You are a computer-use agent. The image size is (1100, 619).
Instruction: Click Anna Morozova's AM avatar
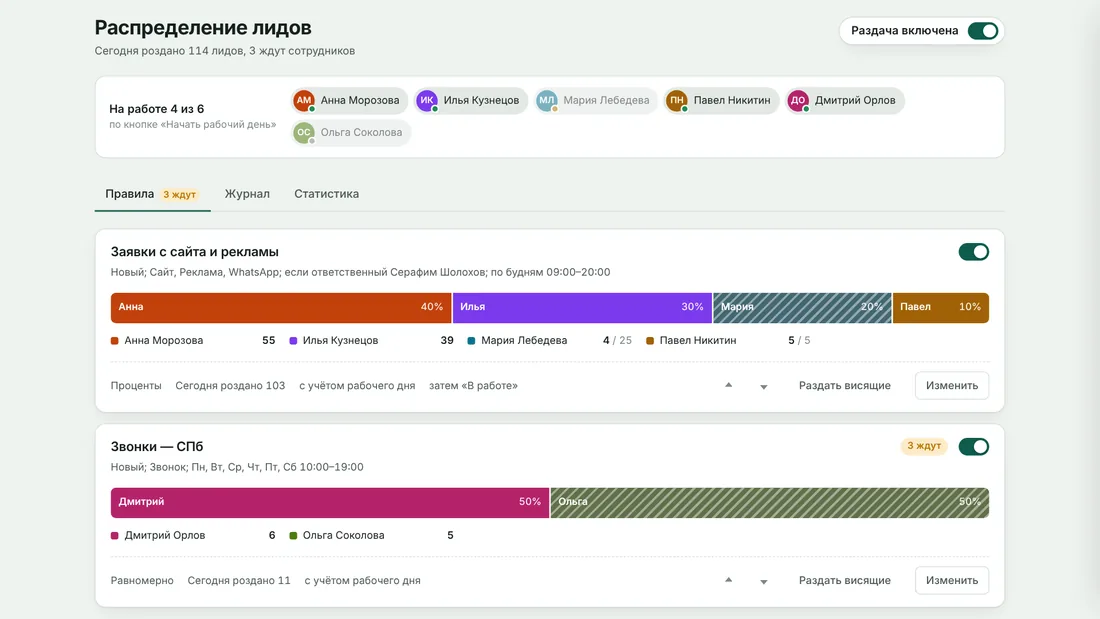click(303, 100)
